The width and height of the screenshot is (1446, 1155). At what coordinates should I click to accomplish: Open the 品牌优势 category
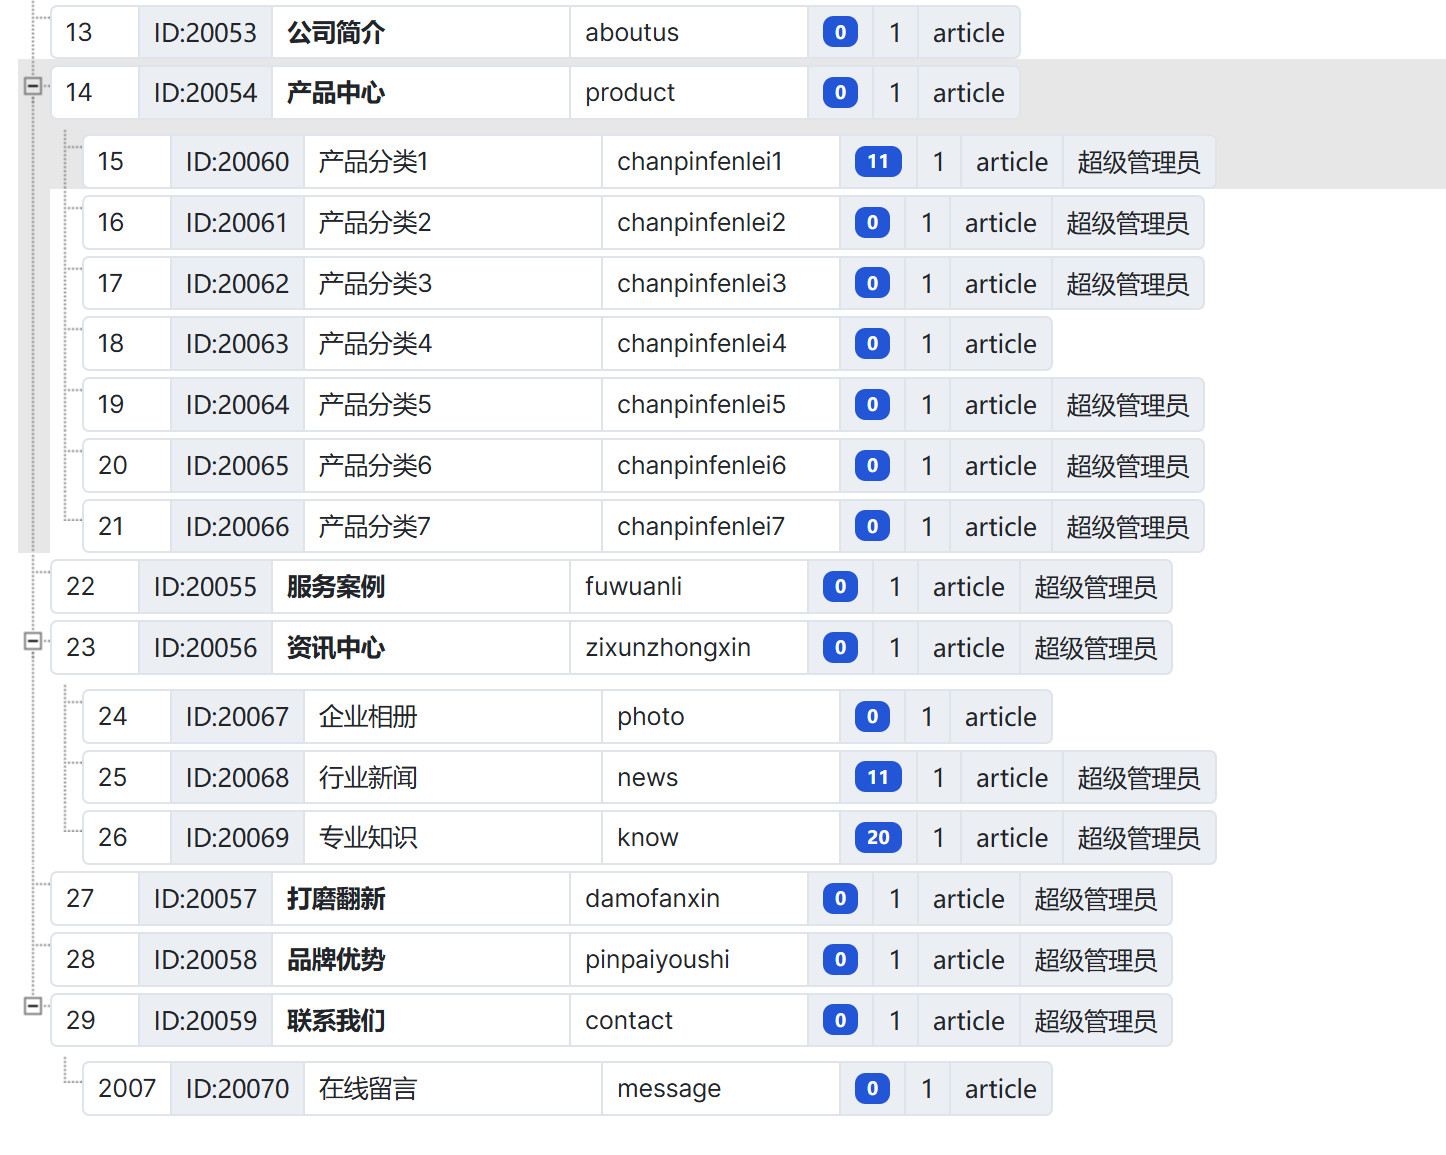click(x=336, y=960)
